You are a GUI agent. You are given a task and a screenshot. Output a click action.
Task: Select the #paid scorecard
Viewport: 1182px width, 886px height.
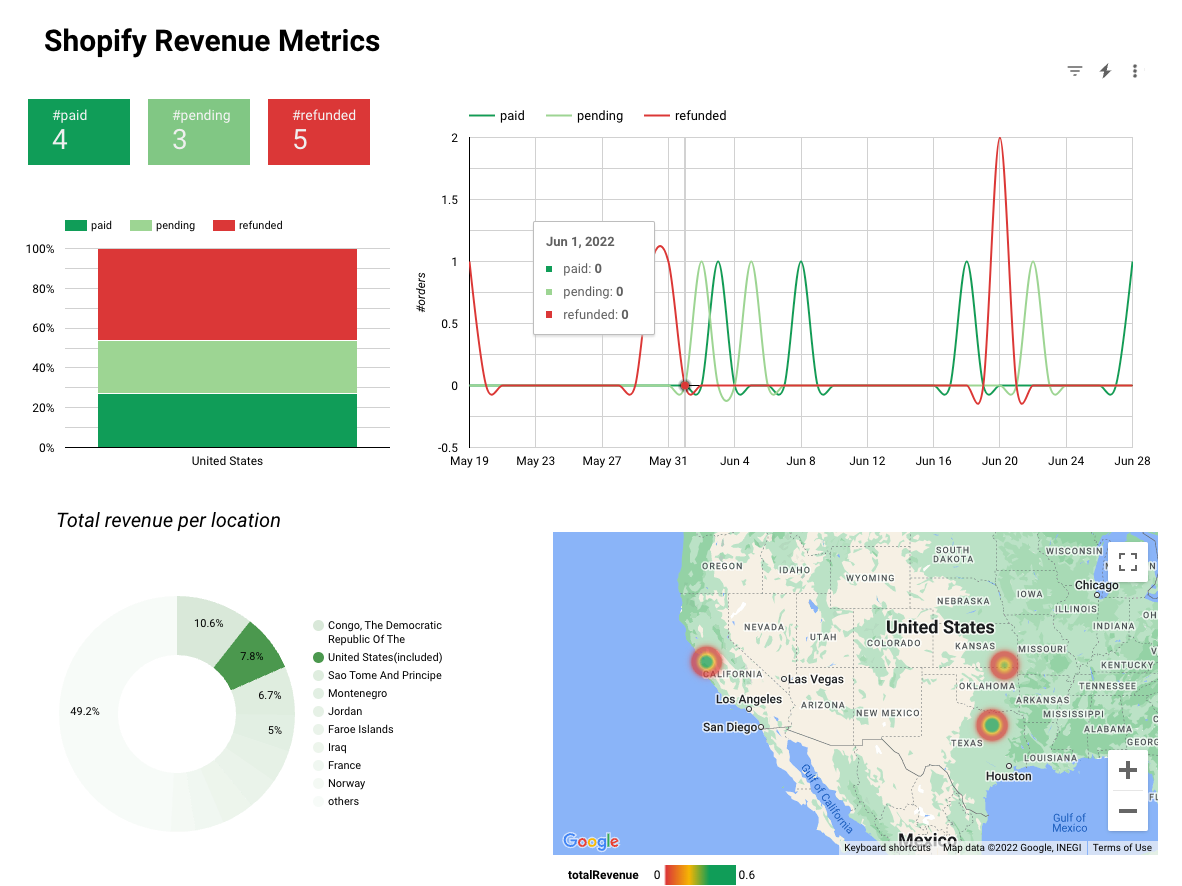(x=79, y=132)
